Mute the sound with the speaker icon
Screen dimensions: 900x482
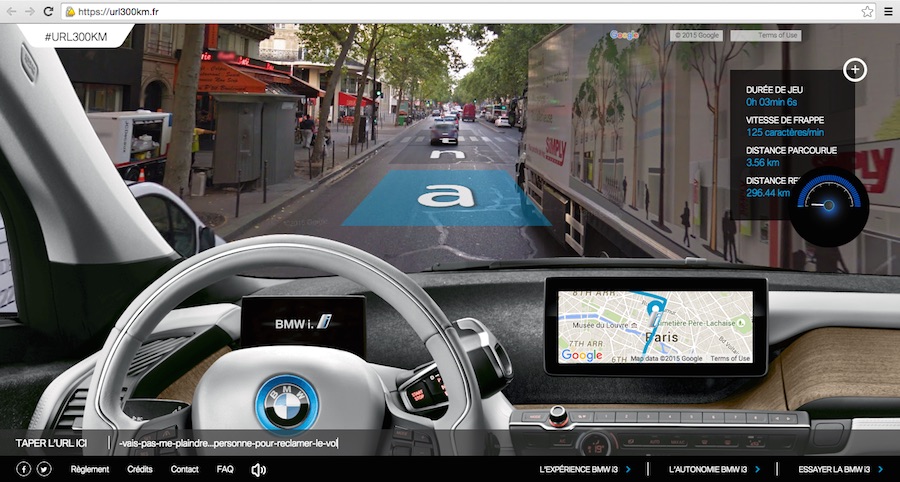tap(258, 470)
